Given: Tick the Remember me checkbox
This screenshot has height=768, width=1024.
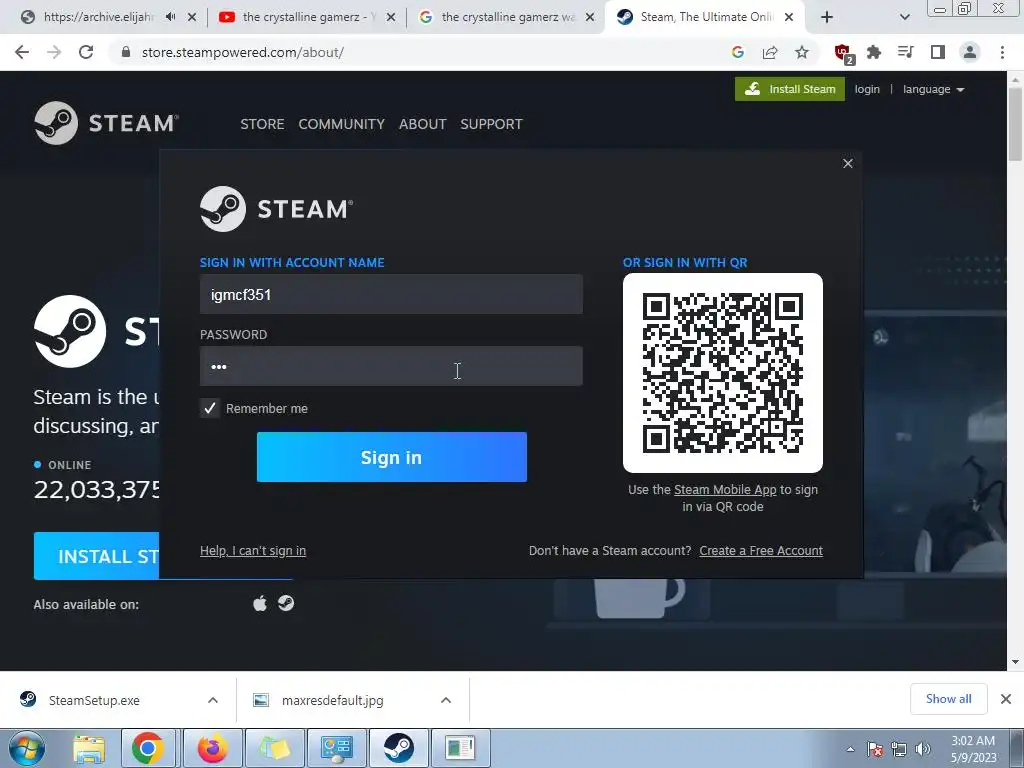Looking at the screenshot, I should (x=210, y=408).
